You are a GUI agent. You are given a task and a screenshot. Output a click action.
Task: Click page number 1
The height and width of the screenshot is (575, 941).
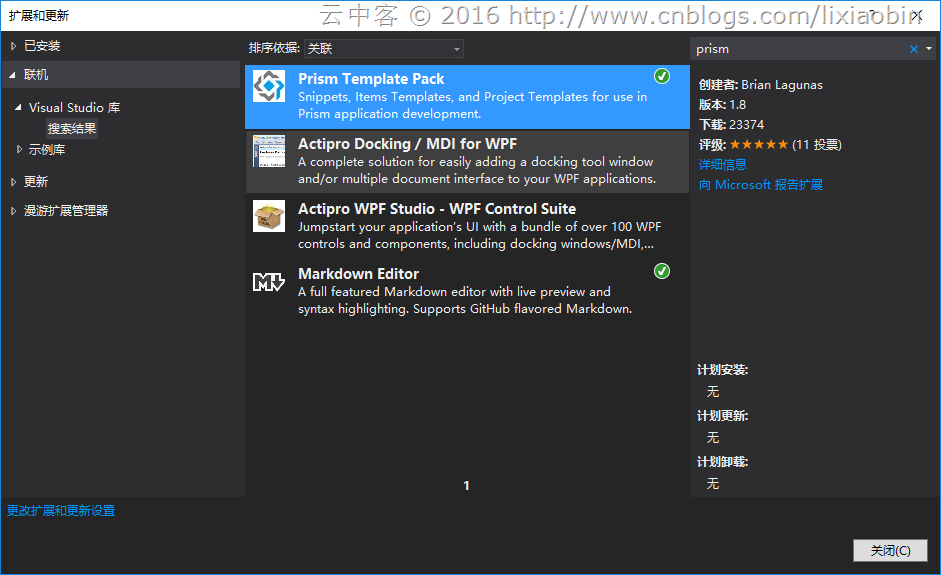click(466, 486)
